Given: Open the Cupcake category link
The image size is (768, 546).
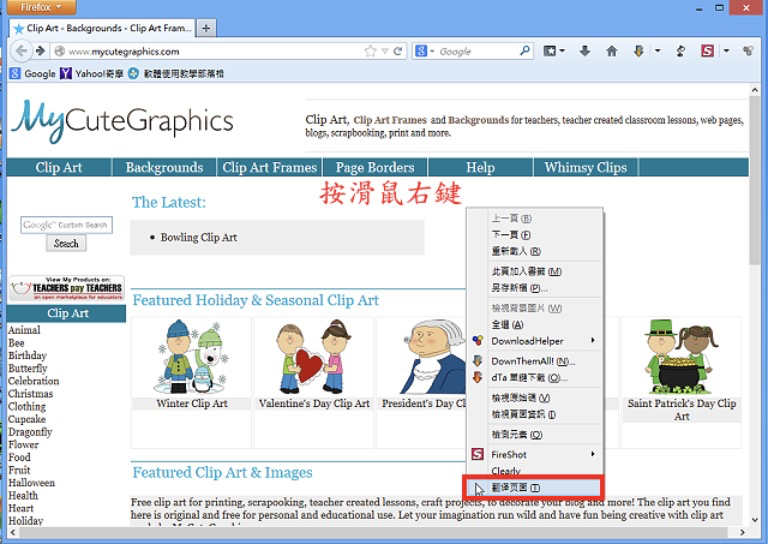Looking at the screenshot, I should point(27,419).
